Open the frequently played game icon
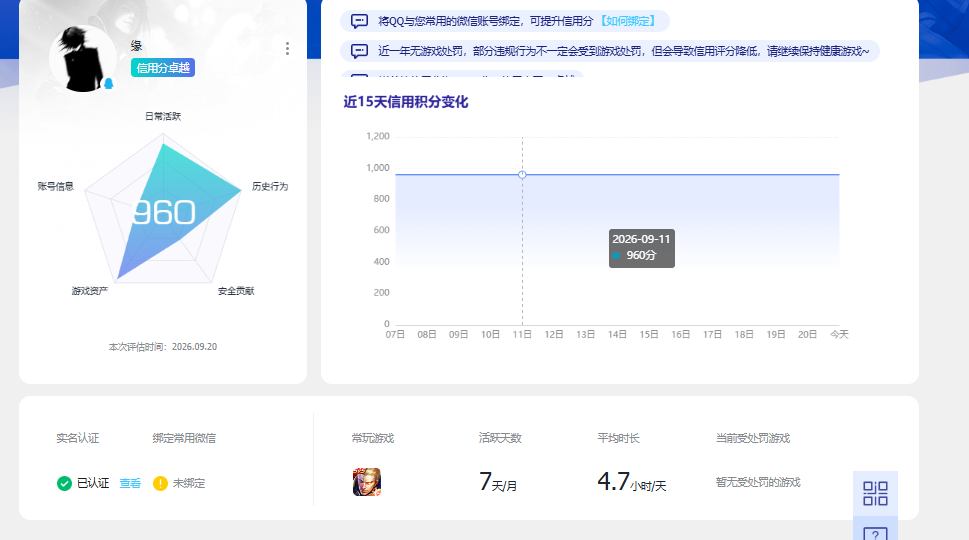The width and height of the screenshot is (969, 540). [x=366, y=482]
